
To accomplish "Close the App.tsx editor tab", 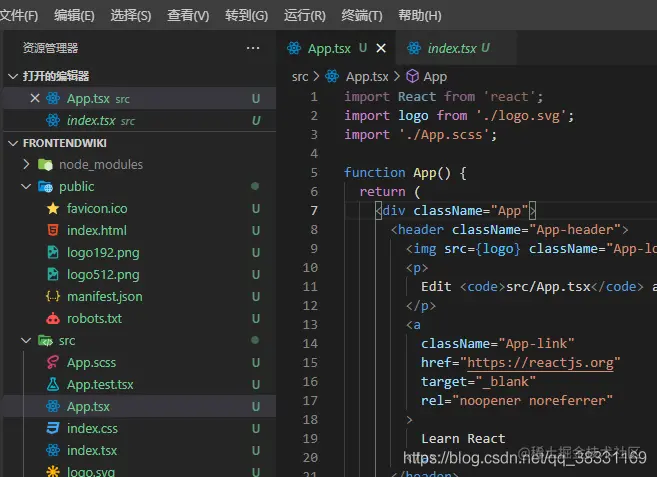I will click(381, 48).
